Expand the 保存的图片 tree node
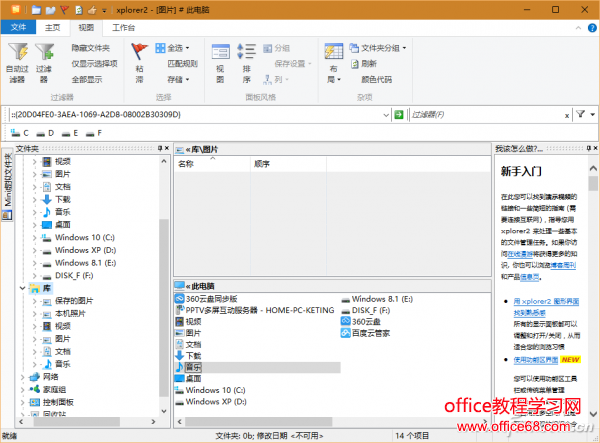This screenshot has height=443, width=600. [x=34, y=301]
